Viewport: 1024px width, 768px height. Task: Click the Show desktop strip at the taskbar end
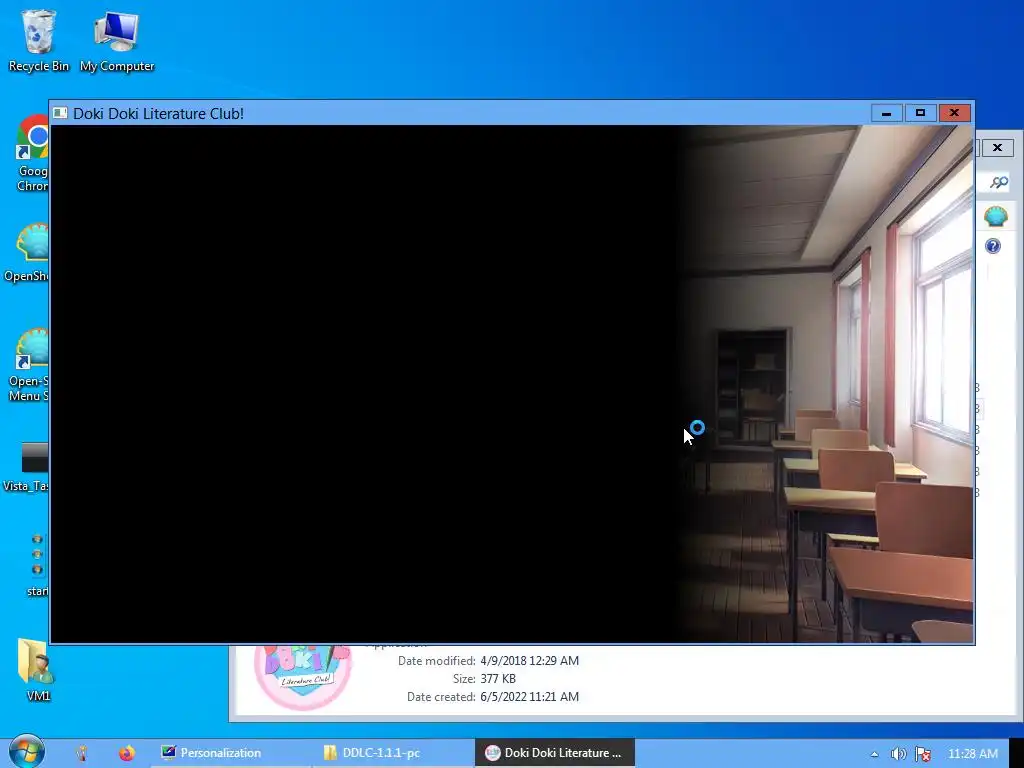(1016, 753)
